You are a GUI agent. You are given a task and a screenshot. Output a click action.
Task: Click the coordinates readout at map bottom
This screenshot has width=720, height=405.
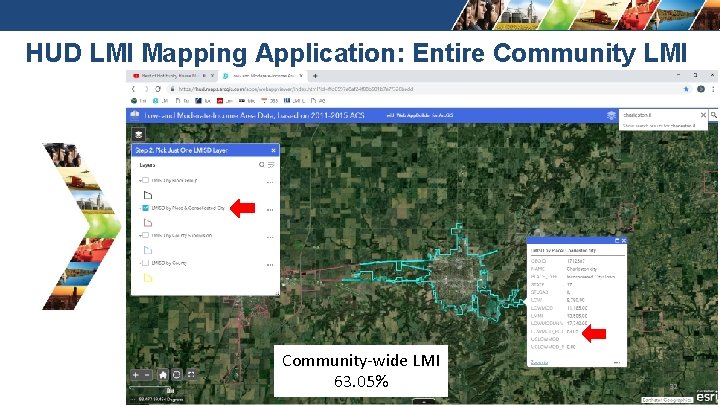tap(160, 399)
